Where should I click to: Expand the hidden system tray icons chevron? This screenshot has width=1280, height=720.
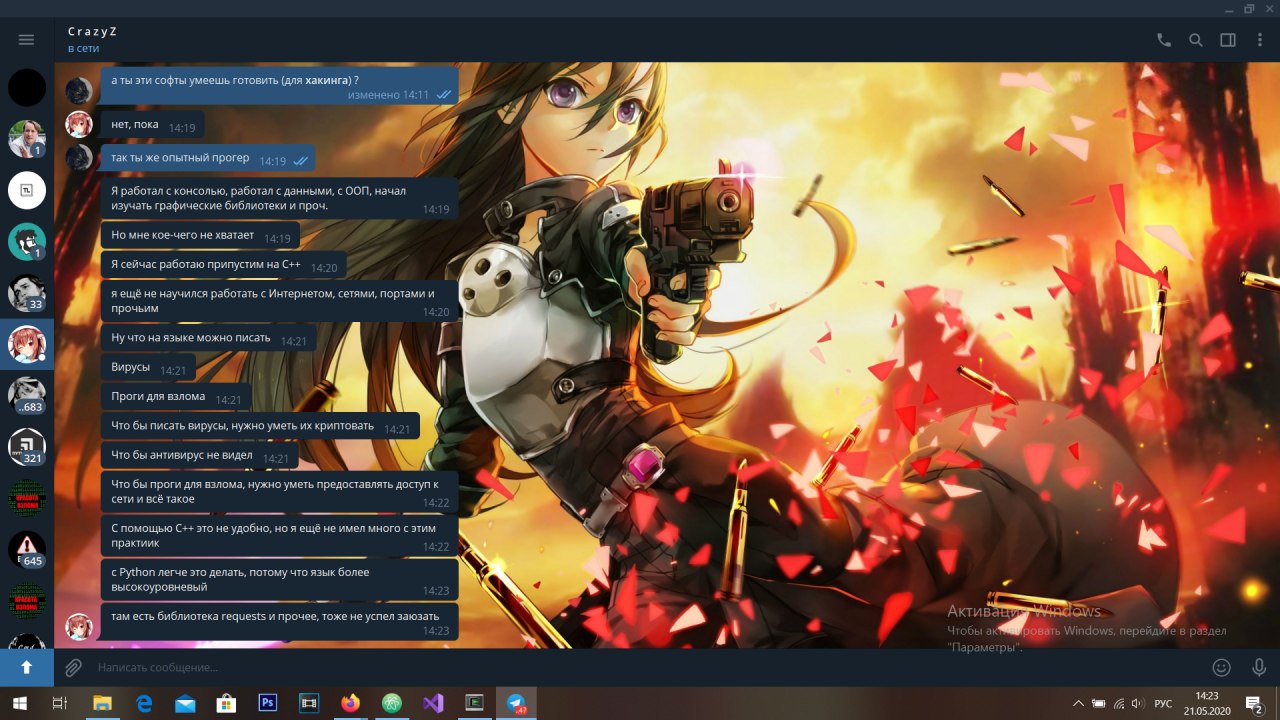click(1078, 703)
